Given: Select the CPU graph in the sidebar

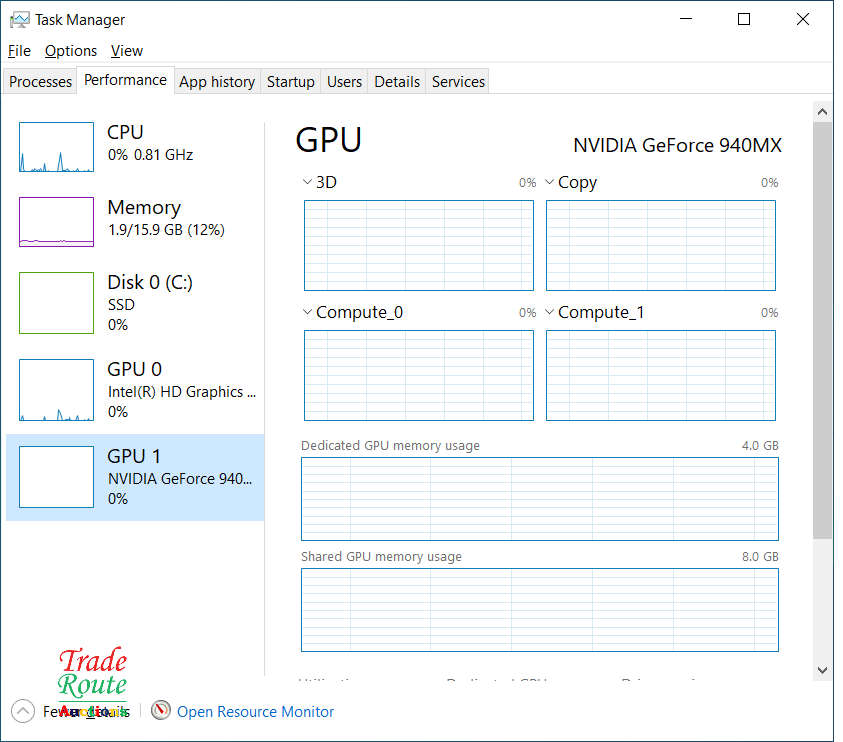Looking at the screenshot, I should (55, 146).
